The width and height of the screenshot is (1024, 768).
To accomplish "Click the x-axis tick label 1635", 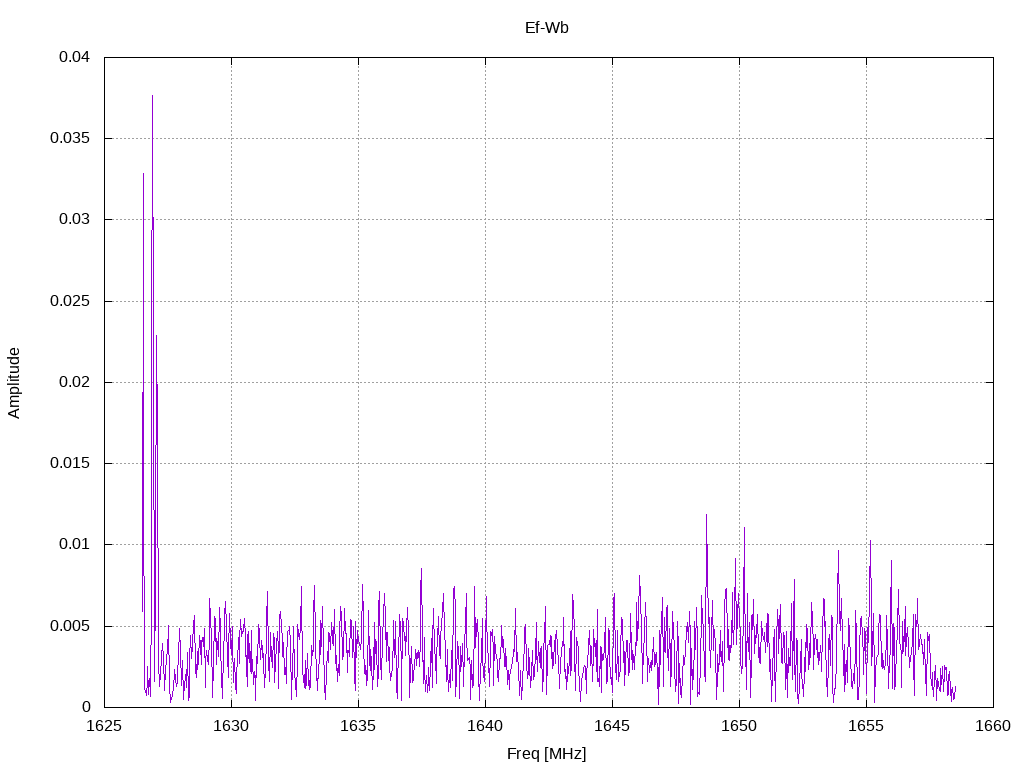I will coord(359,726).
